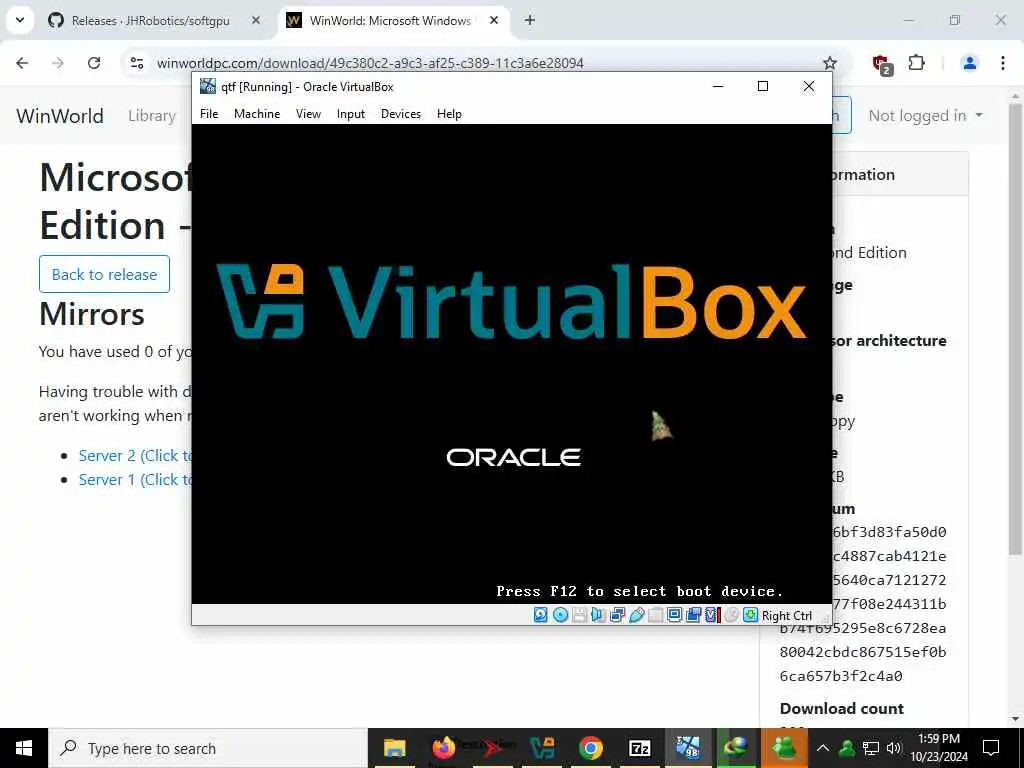Open the Windows notification center
This screenshot has height=768, width=1024.
pos(991,748)
